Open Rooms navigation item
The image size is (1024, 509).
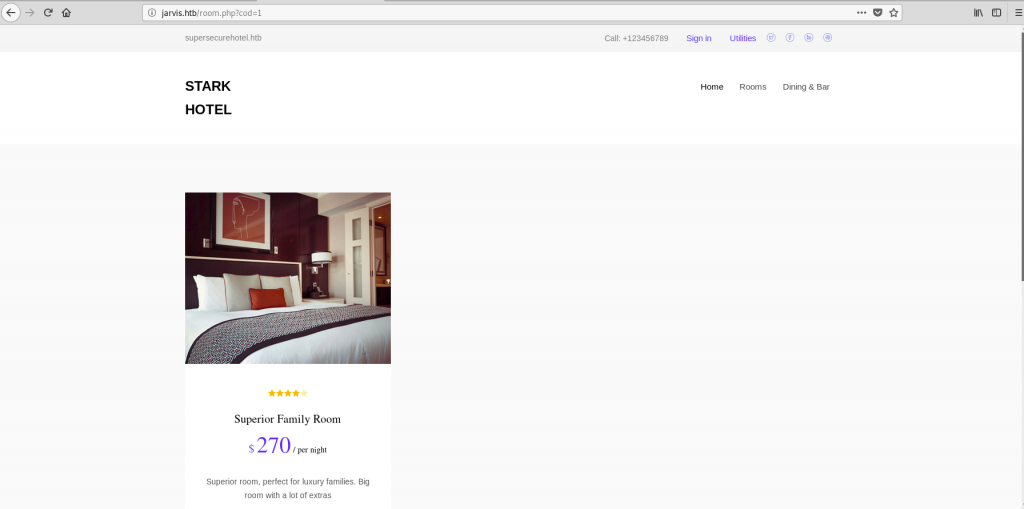(x=753, y=87)
